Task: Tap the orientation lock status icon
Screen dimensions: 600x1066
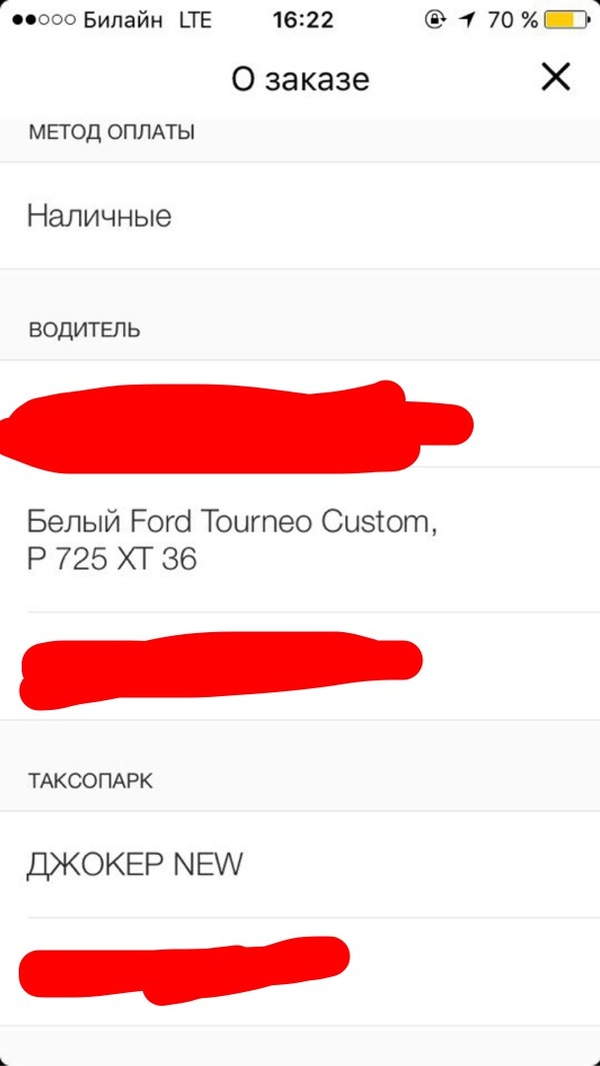Action: (x=435, y=21)
